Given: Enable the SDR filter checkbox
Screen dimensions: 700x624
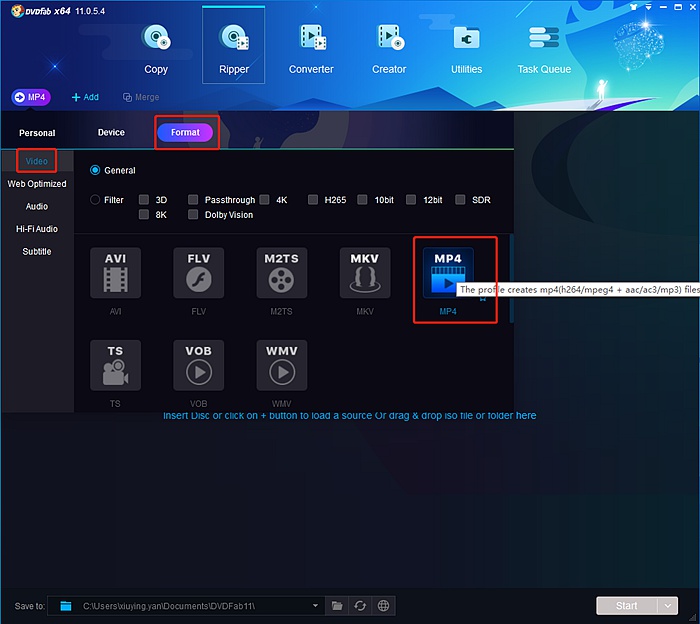Looking at the screenshot, I should pyautogui.click(x=460, y=199).
